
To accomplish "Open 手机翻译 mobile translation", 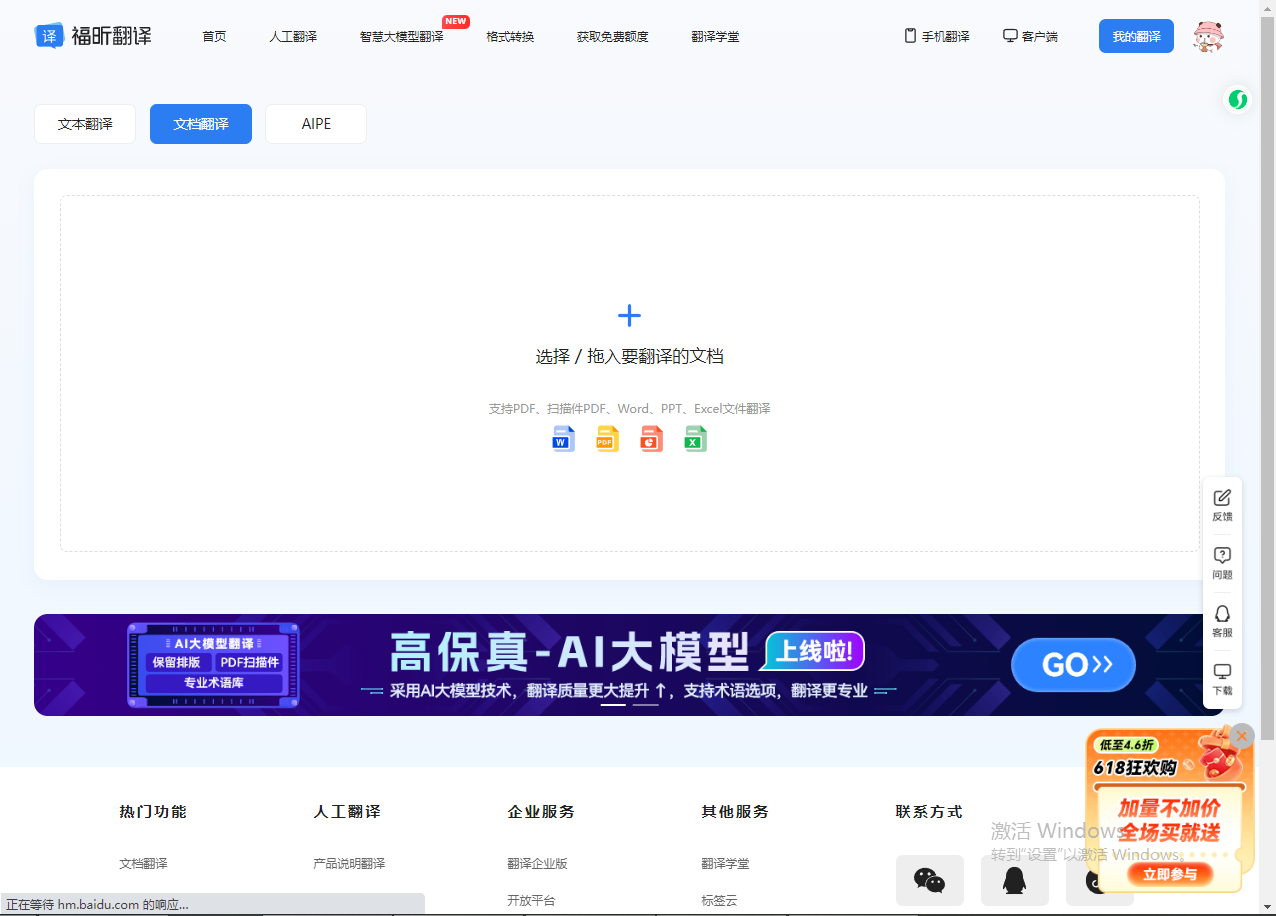I will (937, 36).
